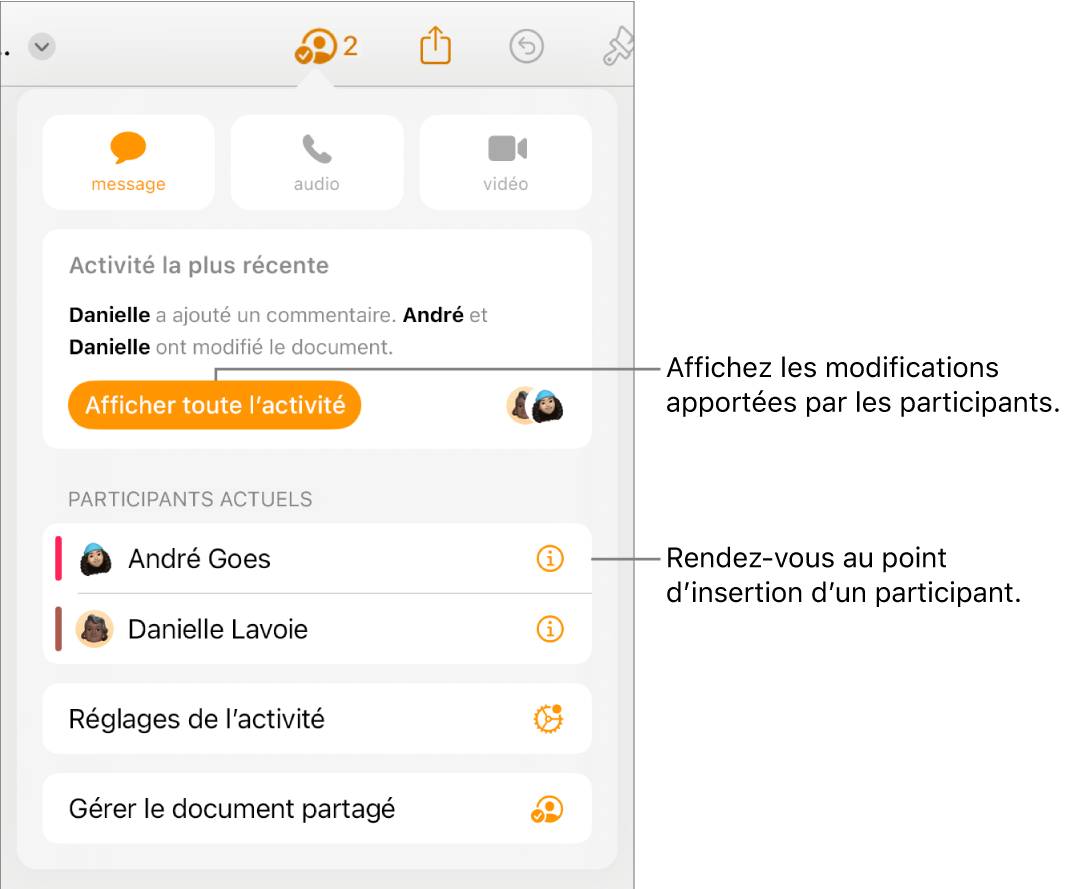The width and height of the screenshot is (1084, 889).
Task: Open Gérer le document partagé
Action: [317, 808]
